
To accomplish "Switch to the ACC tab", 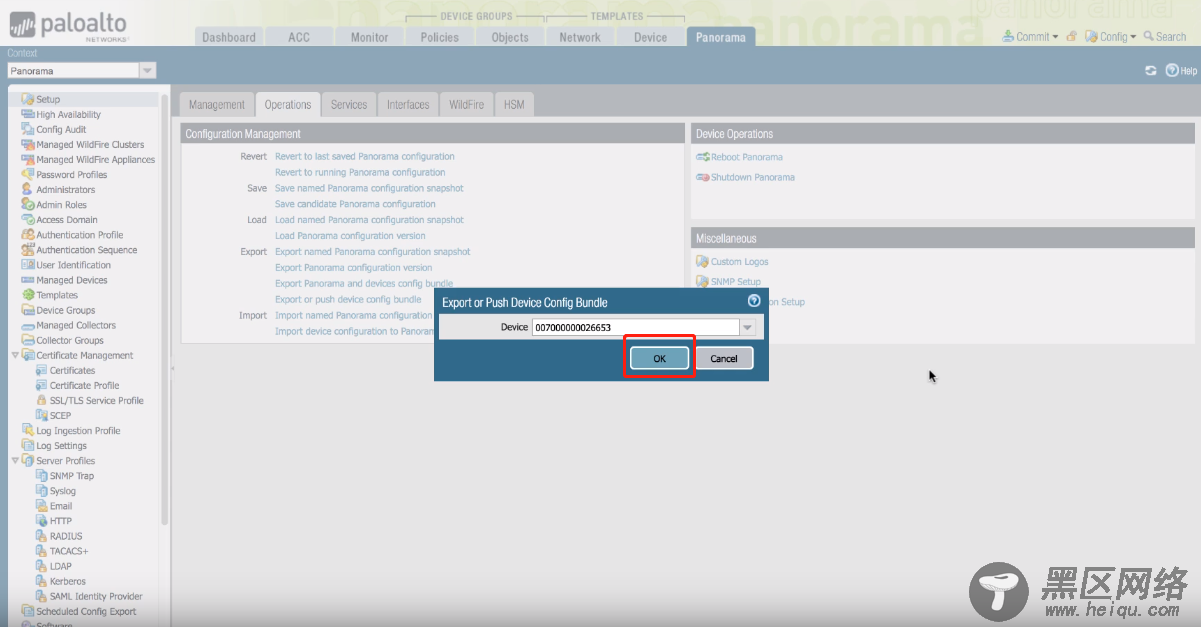I will click(299, 37).
